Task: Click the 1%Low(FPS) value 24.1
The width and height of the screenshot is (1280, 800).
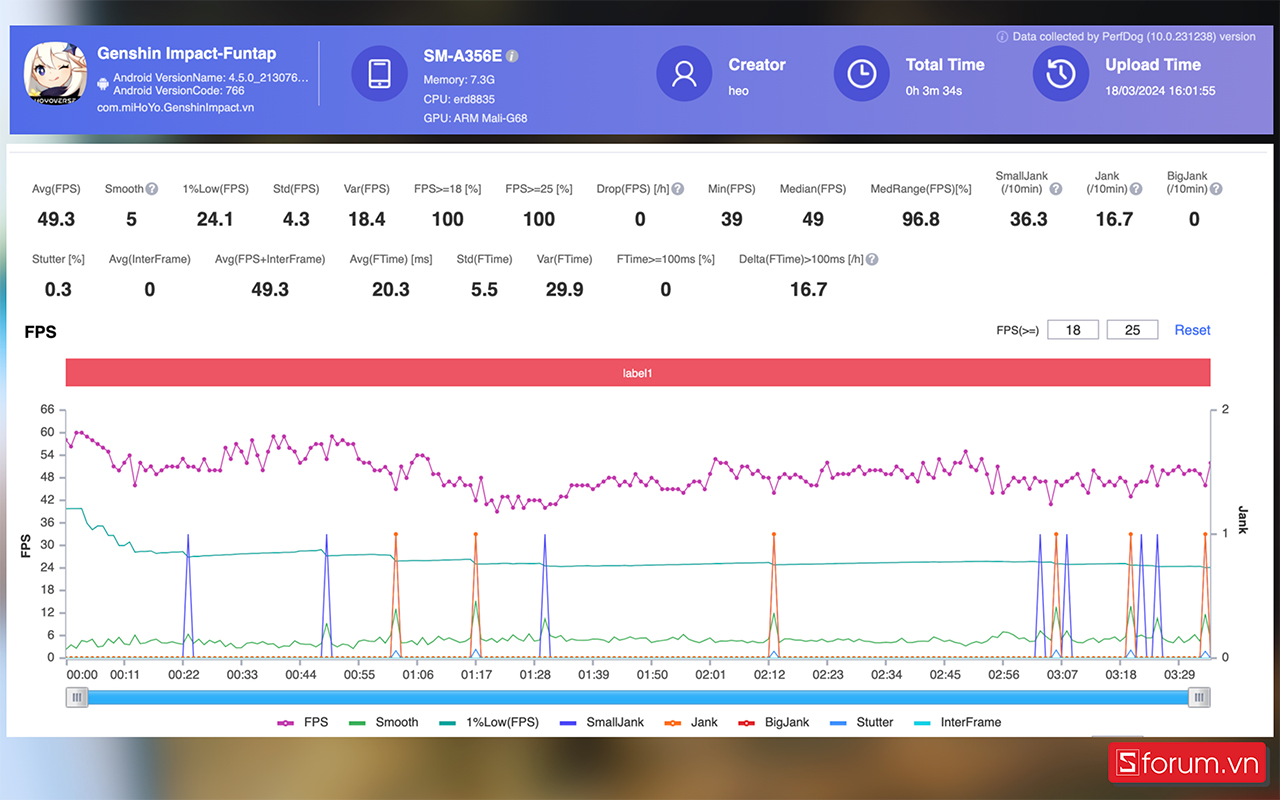Action: 215,219
